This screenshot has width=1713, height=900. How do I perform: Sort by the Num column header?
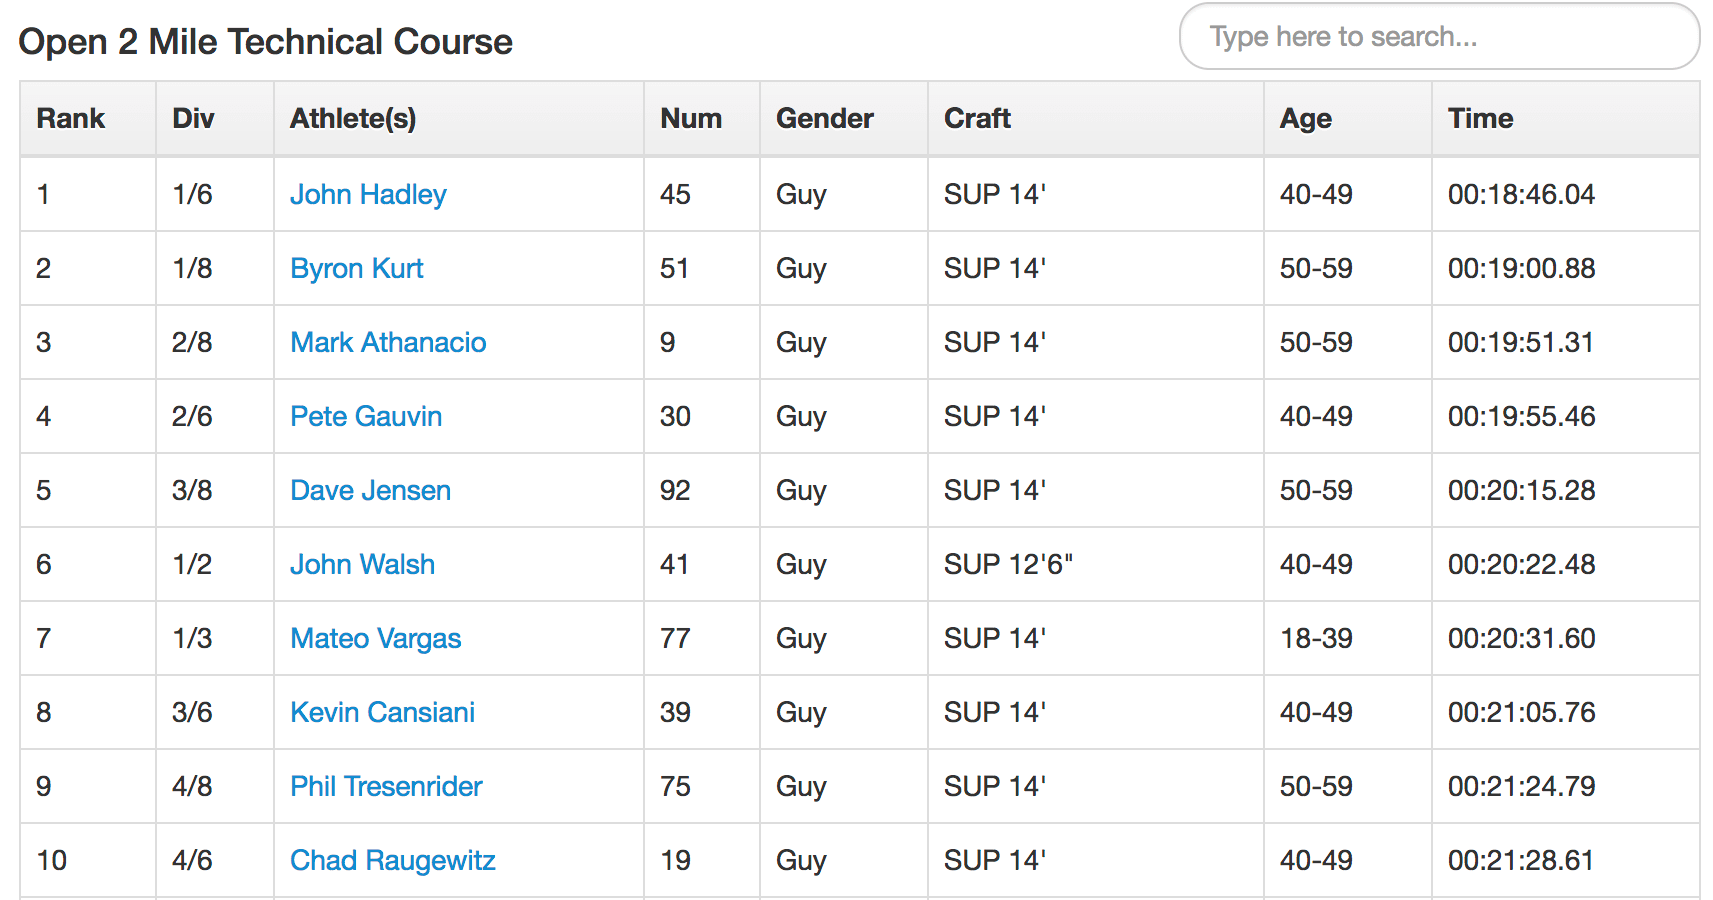coord(691,118)
